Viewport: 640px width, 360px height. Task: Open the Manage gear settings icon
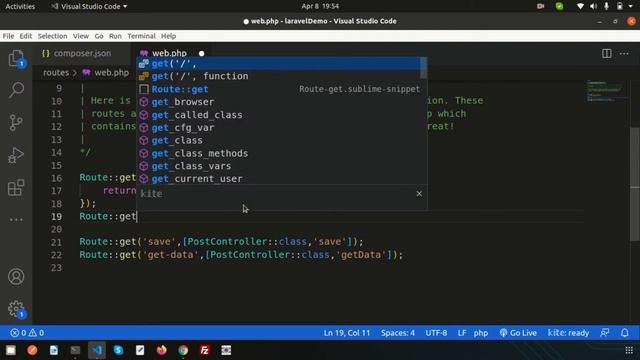pos(16,309)
